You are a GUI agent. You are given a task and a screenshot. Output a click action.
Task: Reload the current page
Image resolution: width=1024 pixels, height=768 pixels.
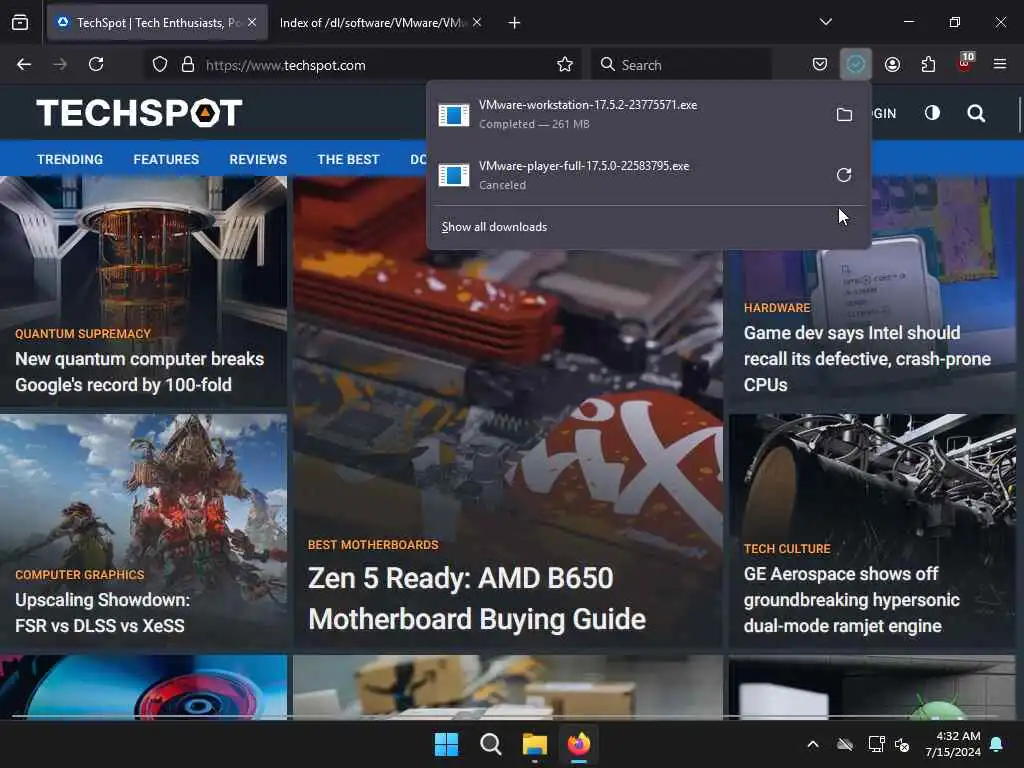[96, 64]
